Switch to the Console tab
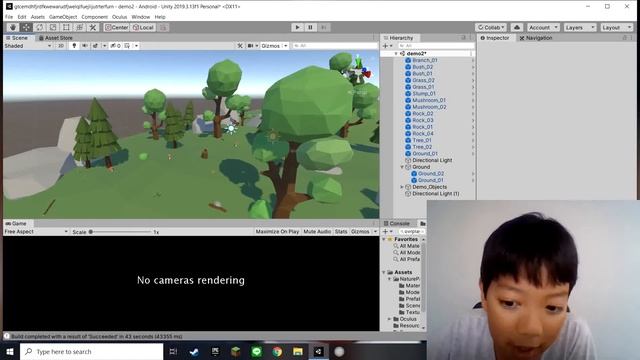Screen dimensions: 640x360 [x=396, y=223]
